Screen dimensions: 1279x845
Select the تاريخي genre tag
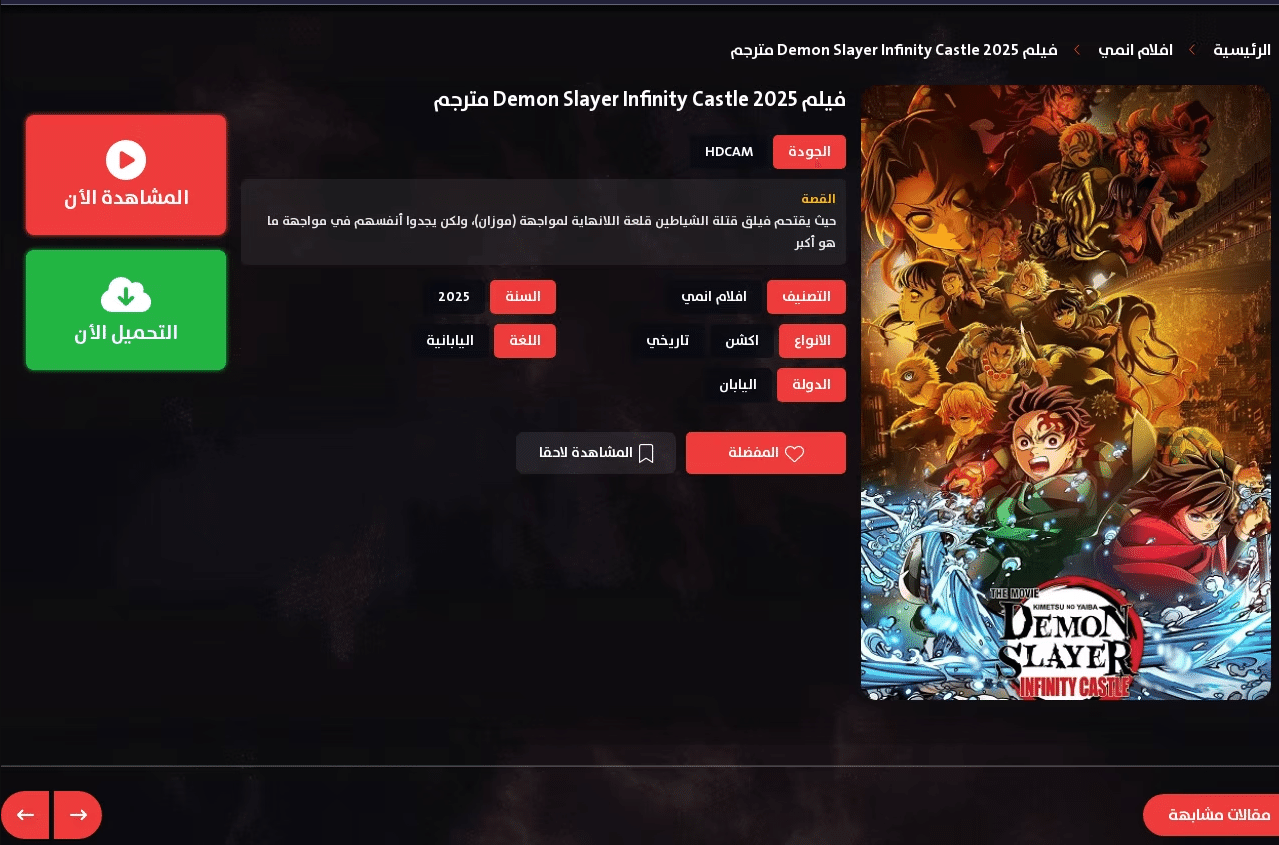coord(667,341)
